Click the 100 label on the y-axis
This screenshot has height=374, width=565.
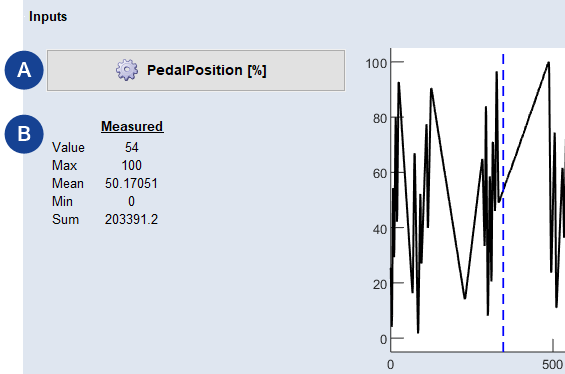[x=376, y=63]
